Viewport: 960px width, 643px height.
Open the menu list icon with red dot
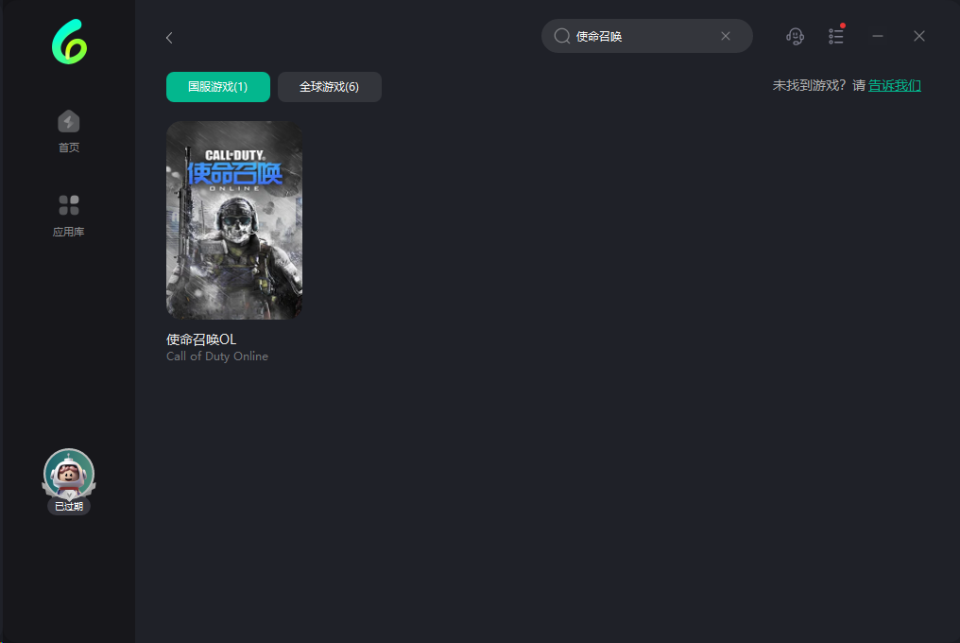pos(836,36)
